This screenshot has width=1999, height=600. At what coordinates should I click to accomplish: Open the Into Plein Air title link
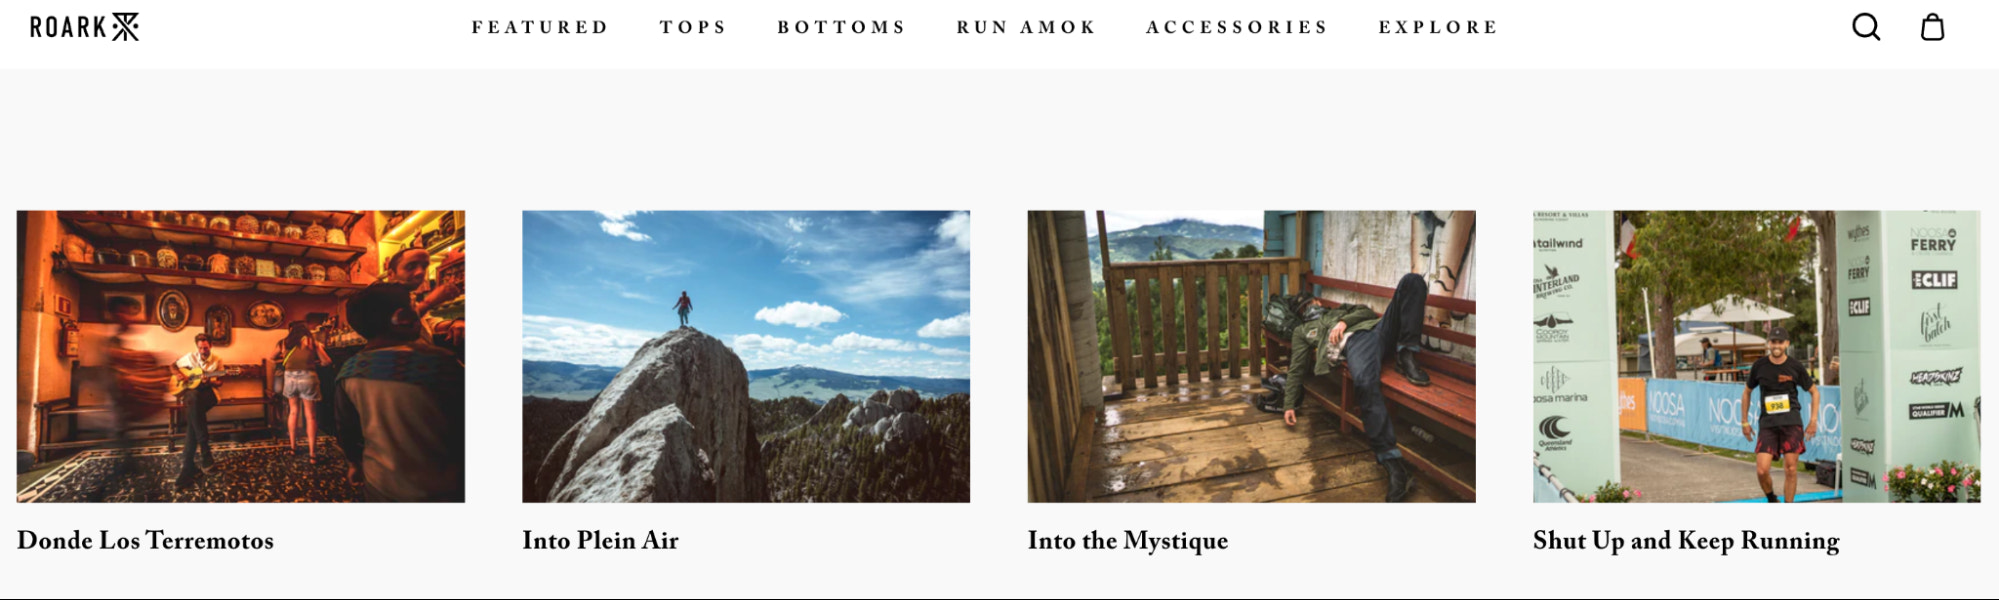point(600,540)
